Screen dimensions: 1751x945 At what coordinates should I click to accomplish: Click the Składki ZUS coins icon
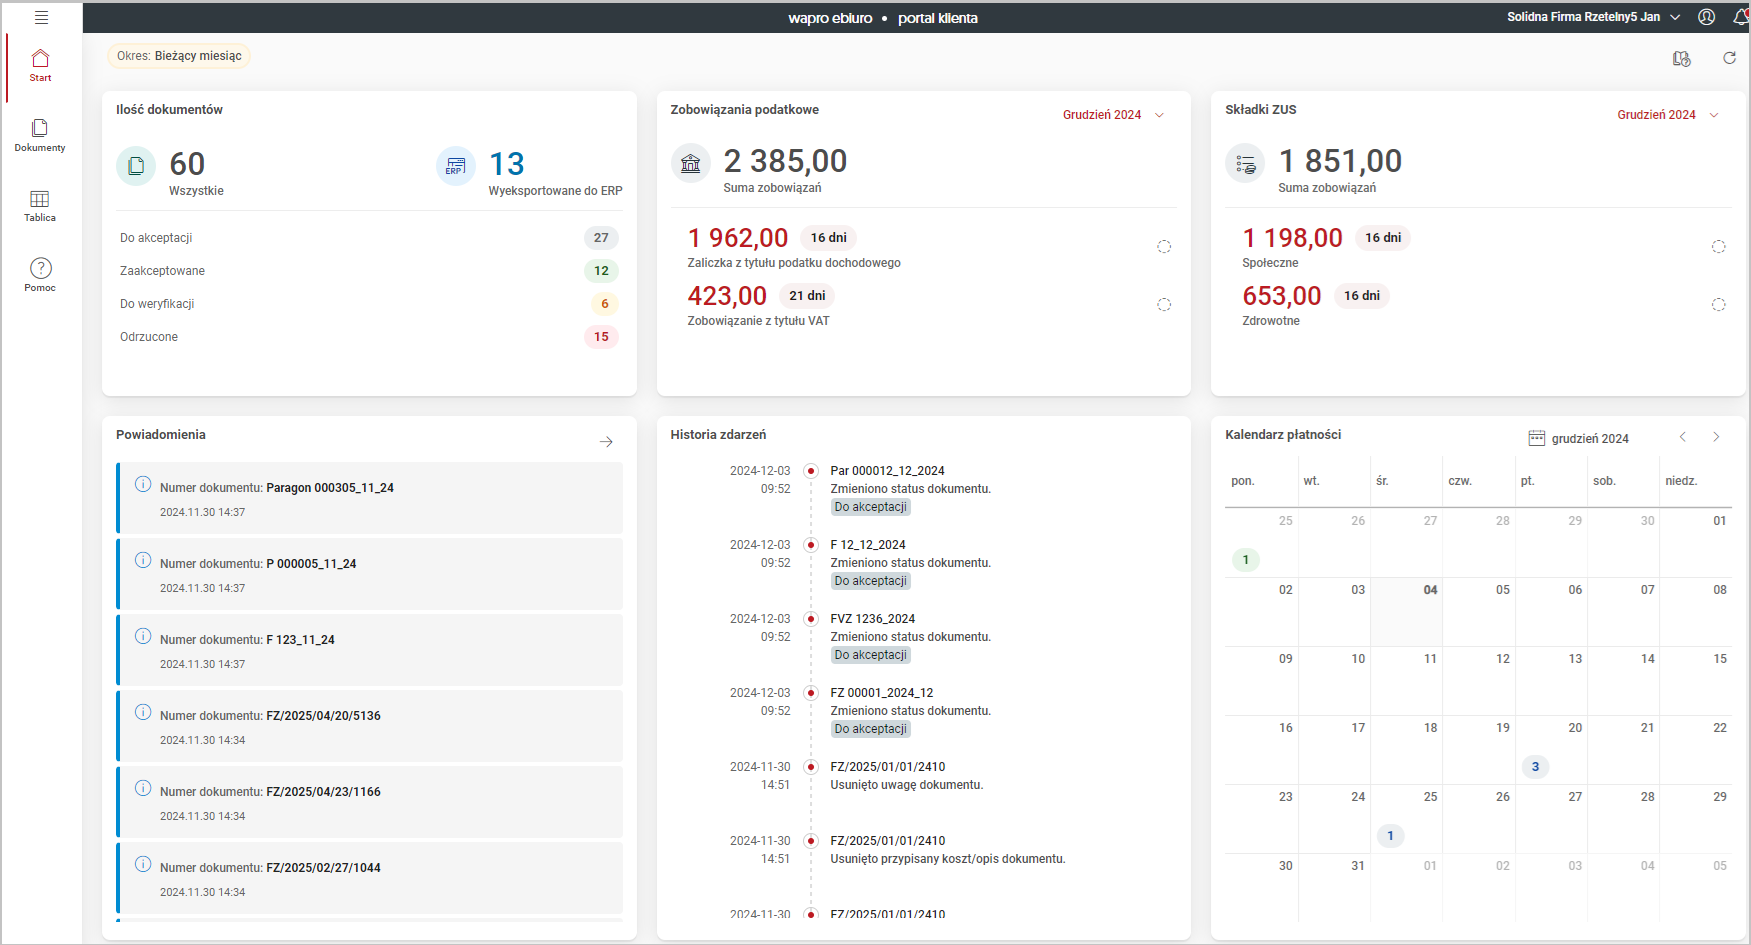point(1246,164)
